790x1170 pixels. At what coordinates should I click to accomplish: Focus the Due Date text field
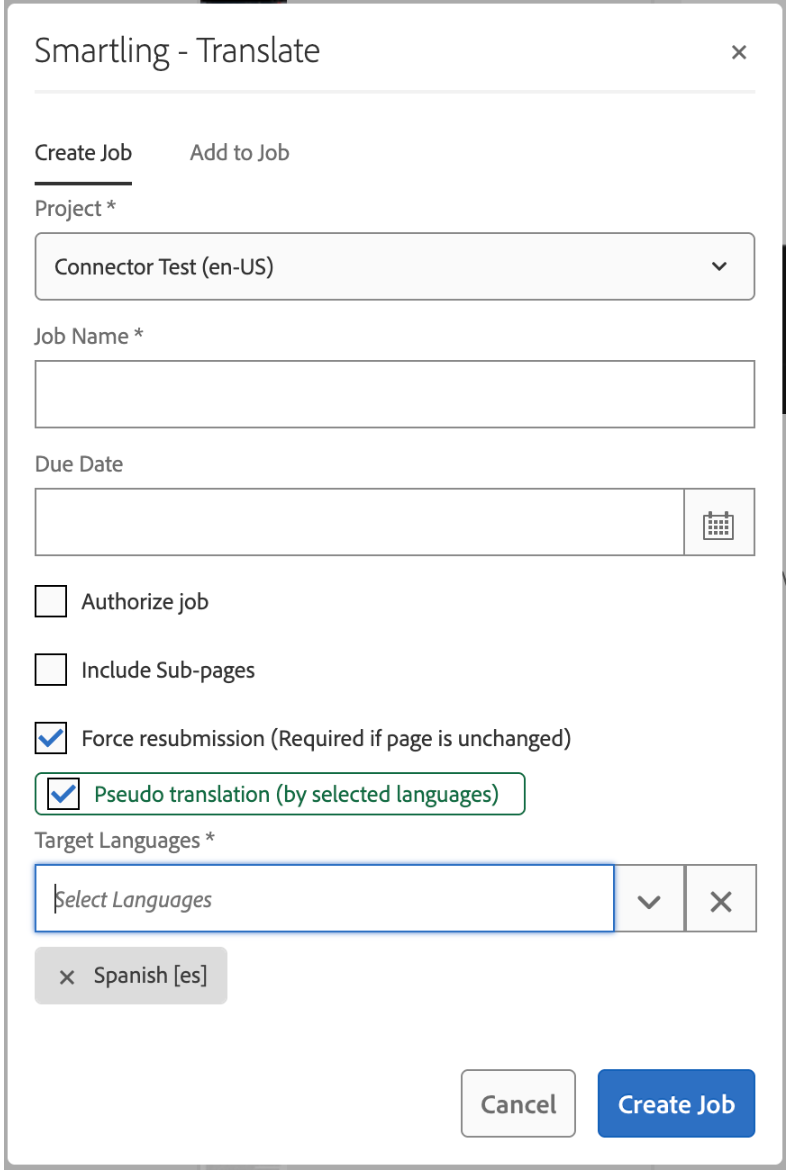click(360, 522)
